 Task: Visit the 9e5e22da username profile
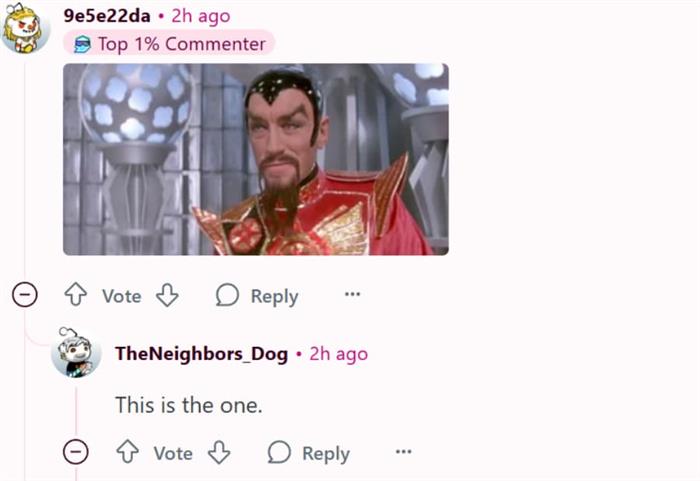[x=107, y=16]
